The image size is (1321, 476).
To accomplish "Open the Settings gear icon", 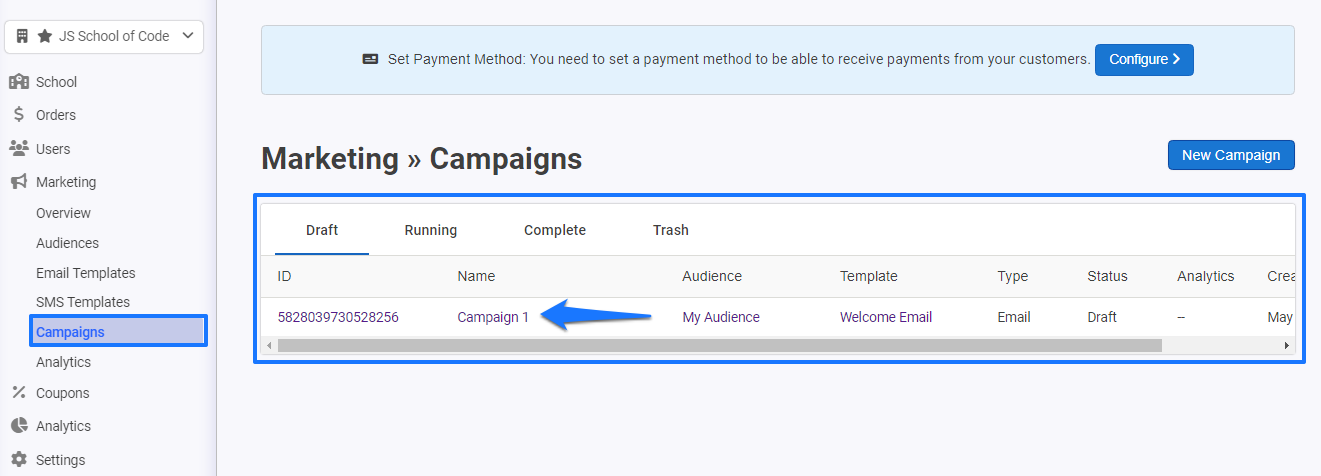I will coord(18,460).
